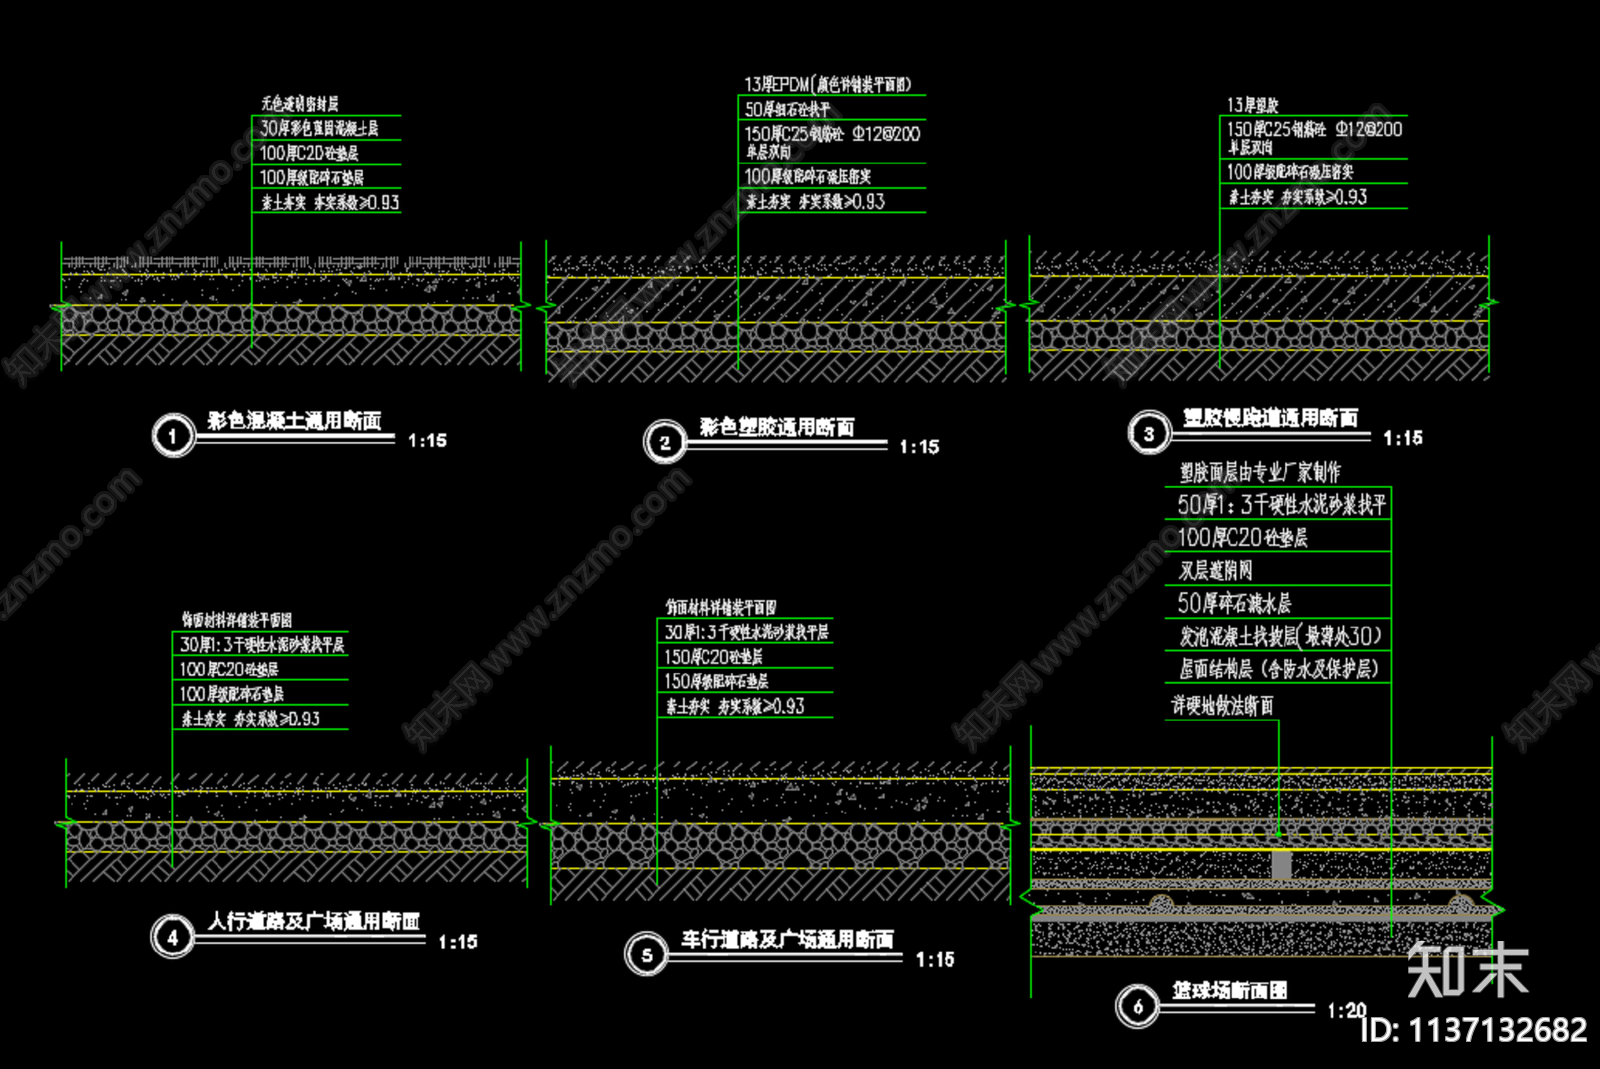Image resolution: width=1600 pixels, height=1069 pixels.
Task: Select the label 13厚塑胶
Action: tap(1253, 105)
